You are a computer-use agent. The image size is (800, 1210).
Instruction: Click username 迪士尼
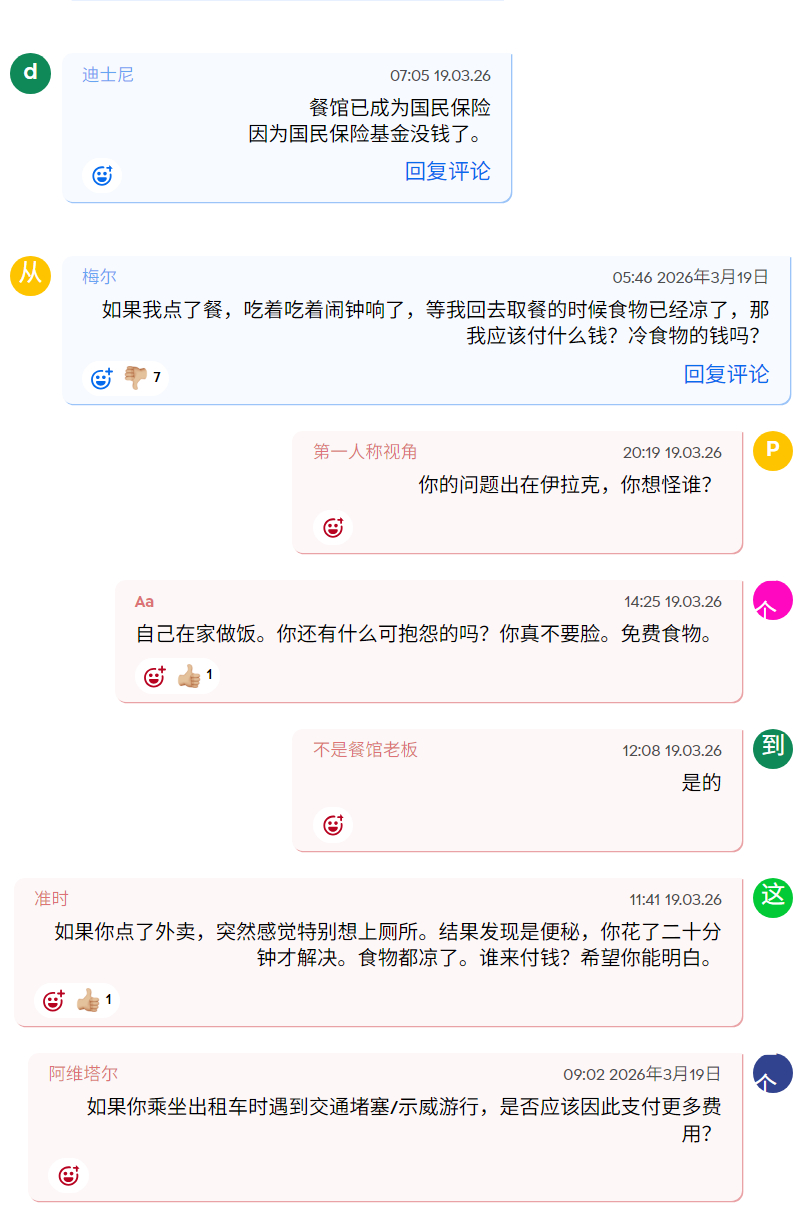(108, 74)
